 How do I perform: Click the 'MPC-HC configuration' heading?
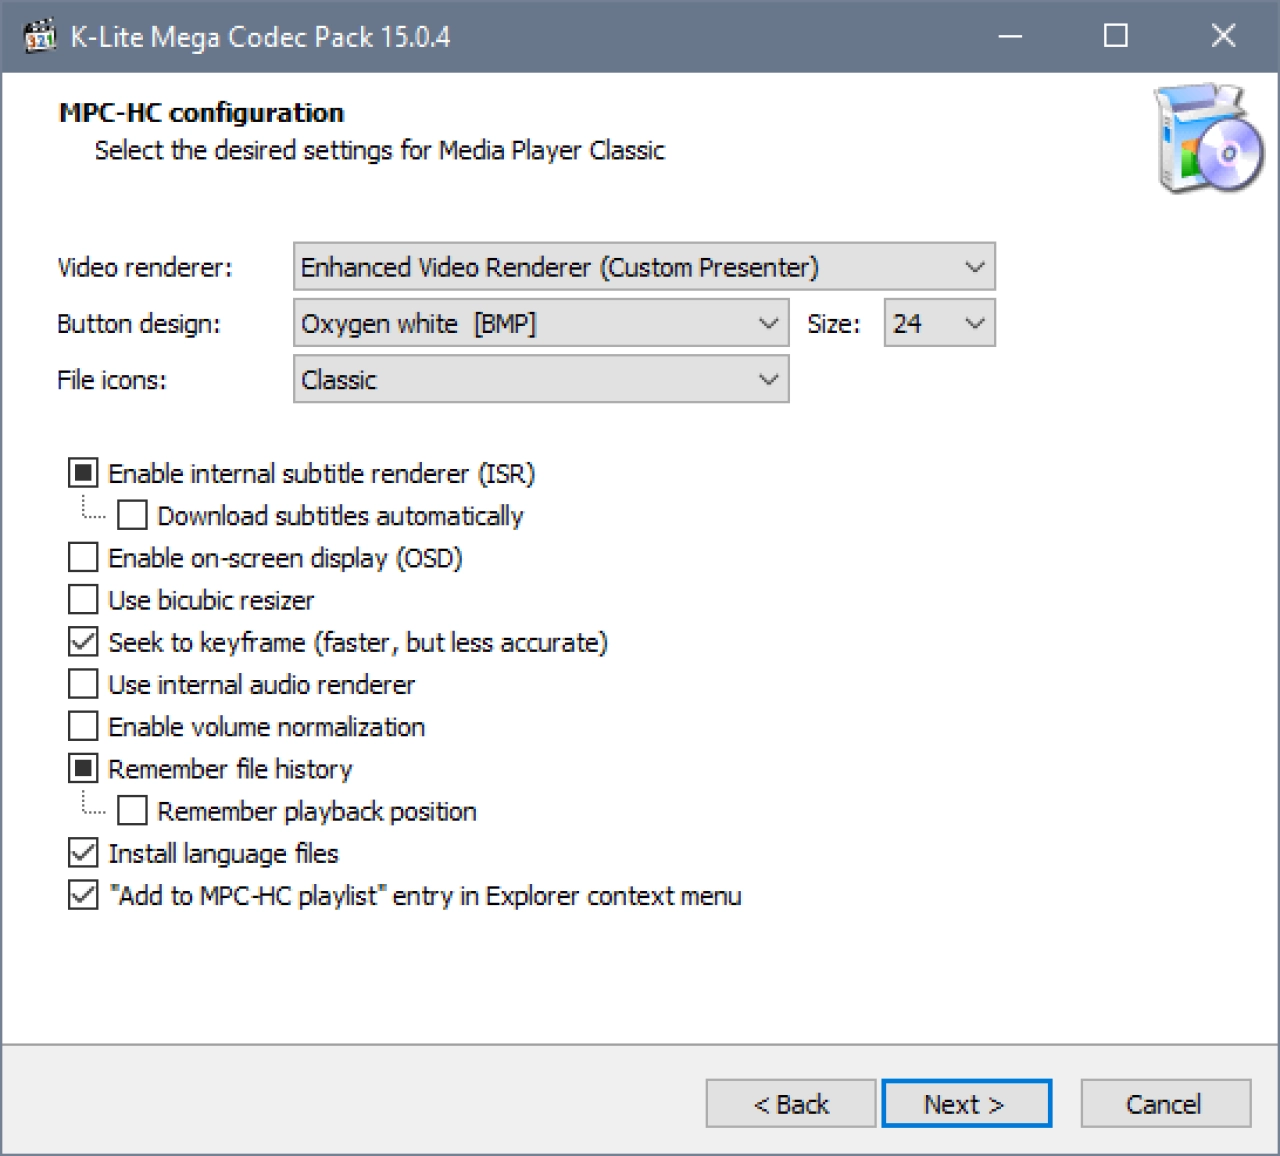(201, 112)
